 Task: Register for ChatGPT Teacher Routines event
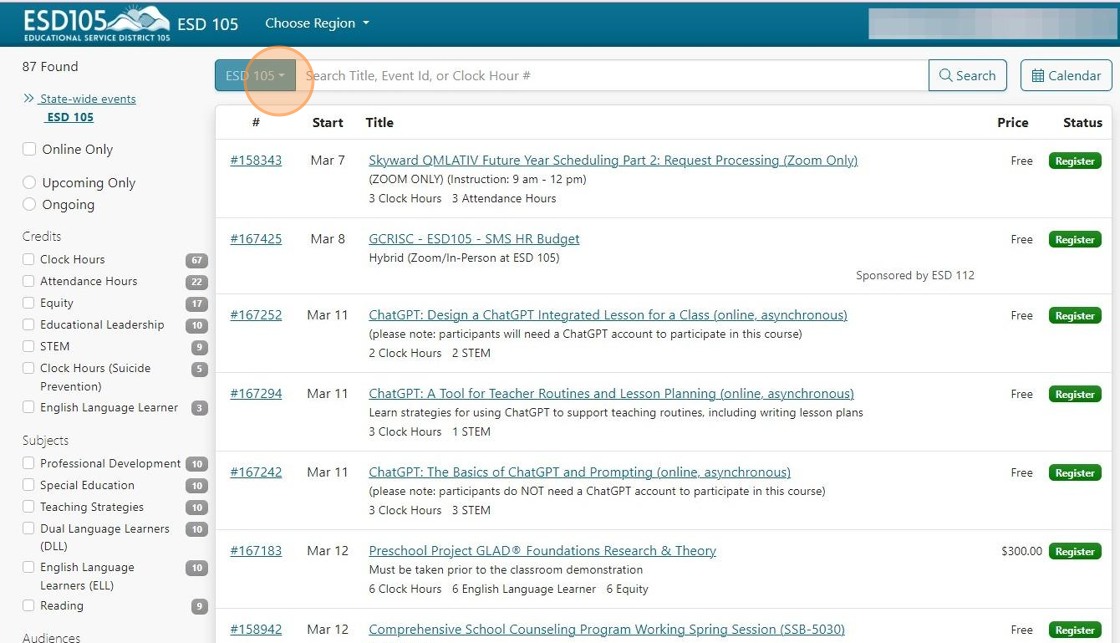1074,394
